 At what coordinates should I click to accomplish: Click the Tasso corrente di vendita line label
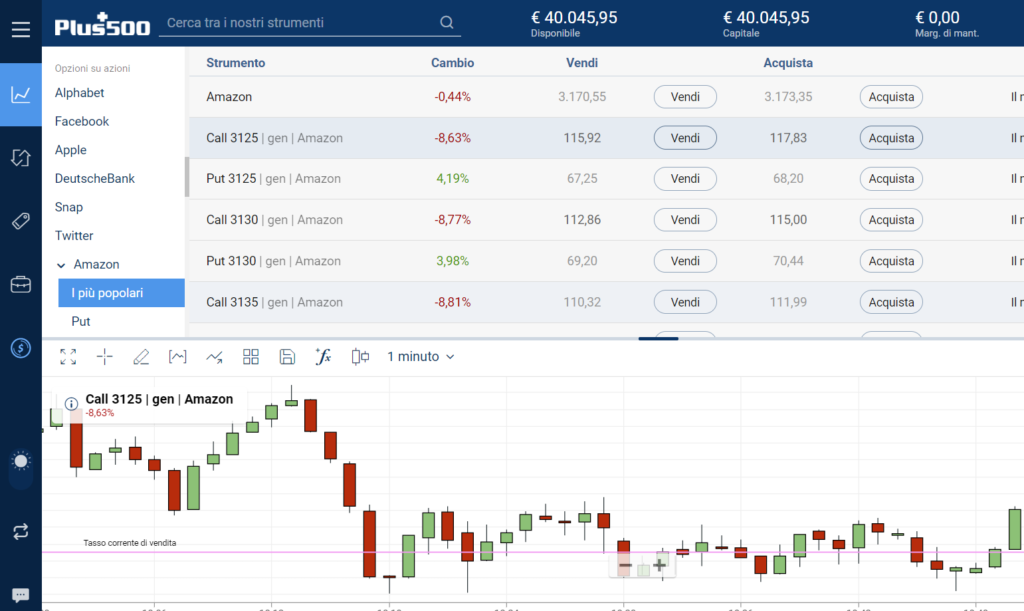(130, 543)
